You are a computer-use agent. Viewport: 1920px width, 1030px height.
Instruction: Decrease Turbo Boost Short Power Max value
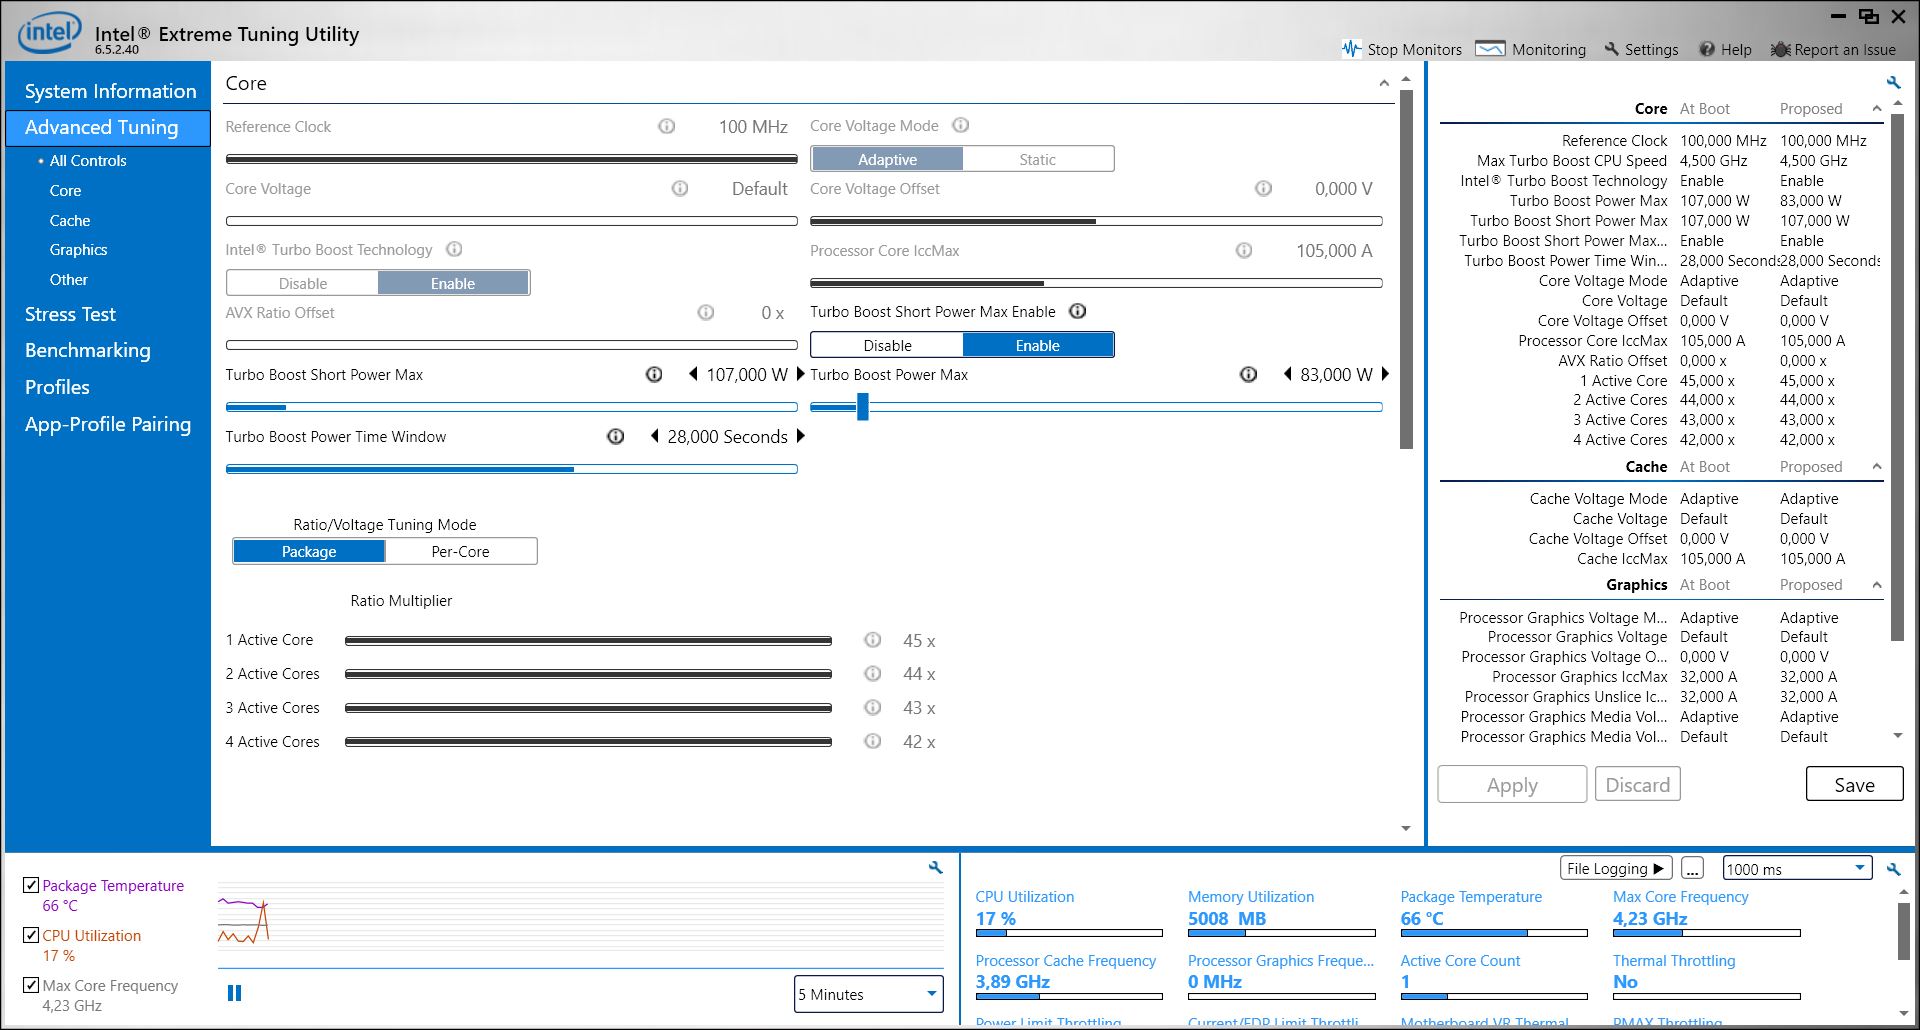(x=693, y=374)
